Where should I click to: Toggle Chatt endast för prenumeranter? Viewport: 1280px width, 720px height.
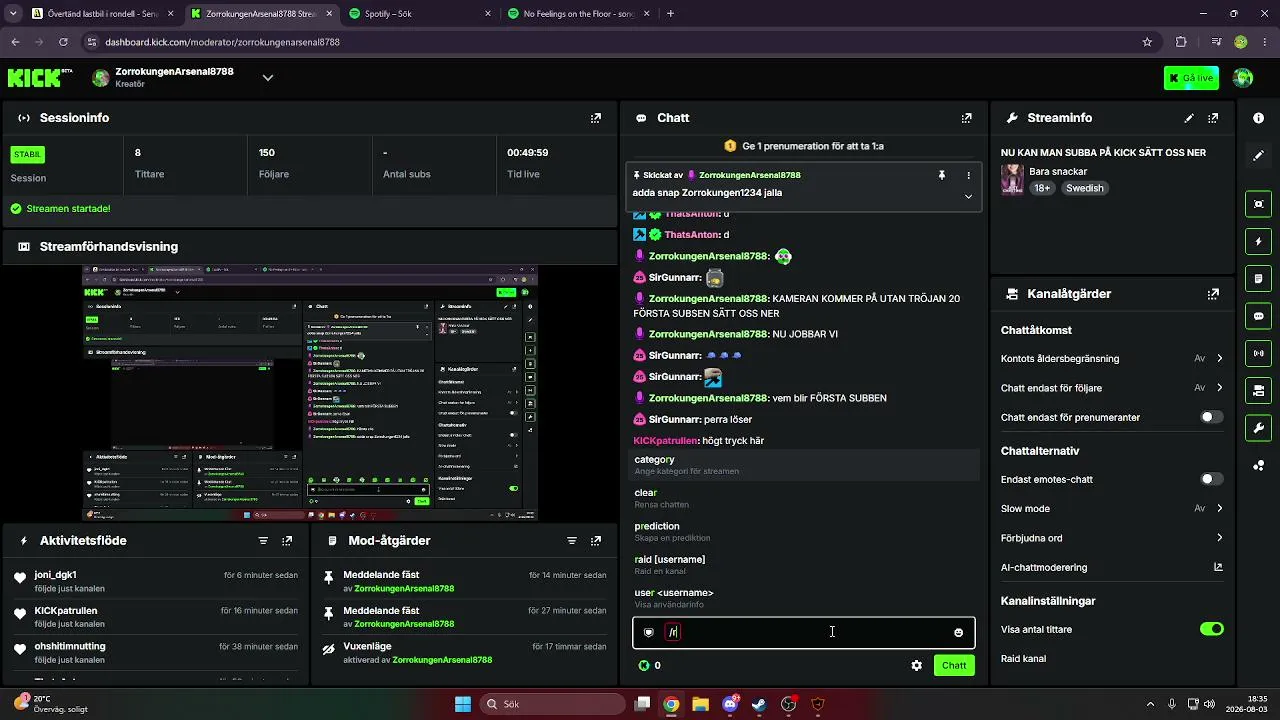pos(1211,417)
